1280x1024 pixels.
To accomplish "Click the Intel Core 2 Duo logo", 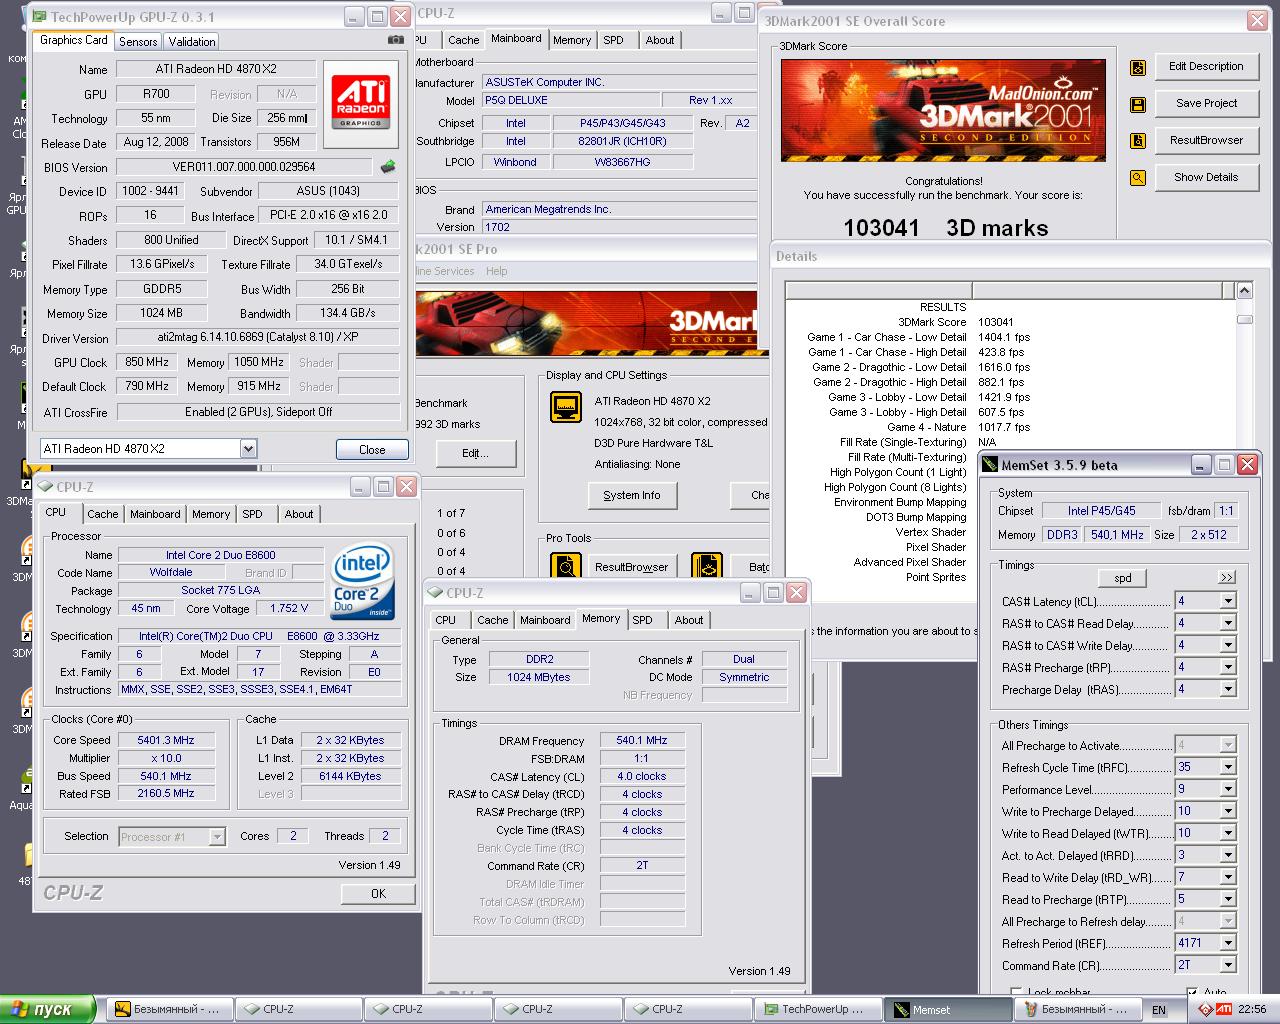I will 362,583.
